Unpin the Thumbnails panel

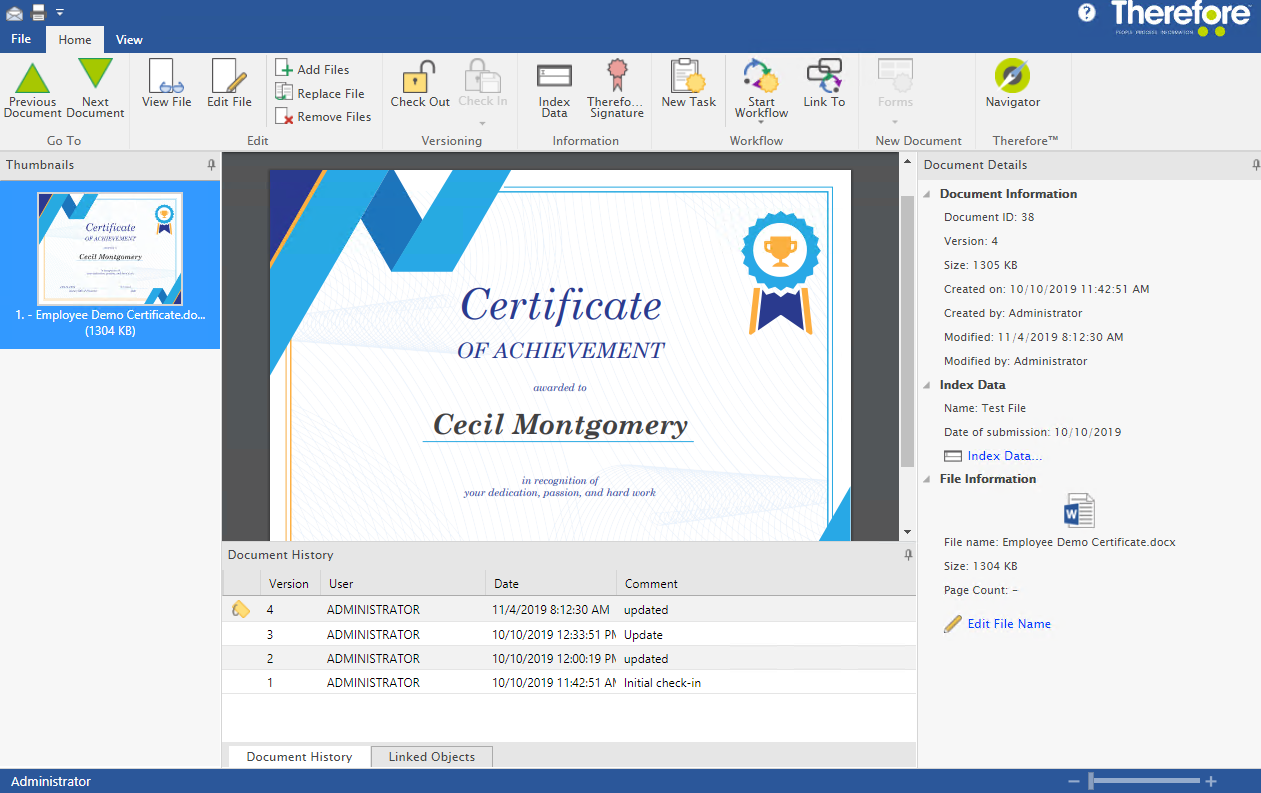[x=211, y=165]
